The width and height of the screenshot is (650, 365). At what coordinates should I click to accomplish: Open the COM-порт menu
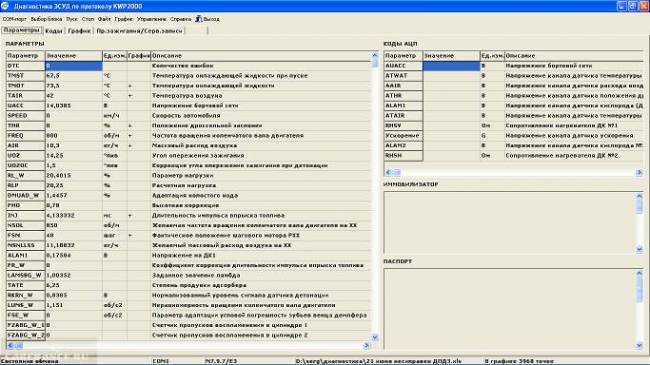pyautogui.click(x=15, y=19)
